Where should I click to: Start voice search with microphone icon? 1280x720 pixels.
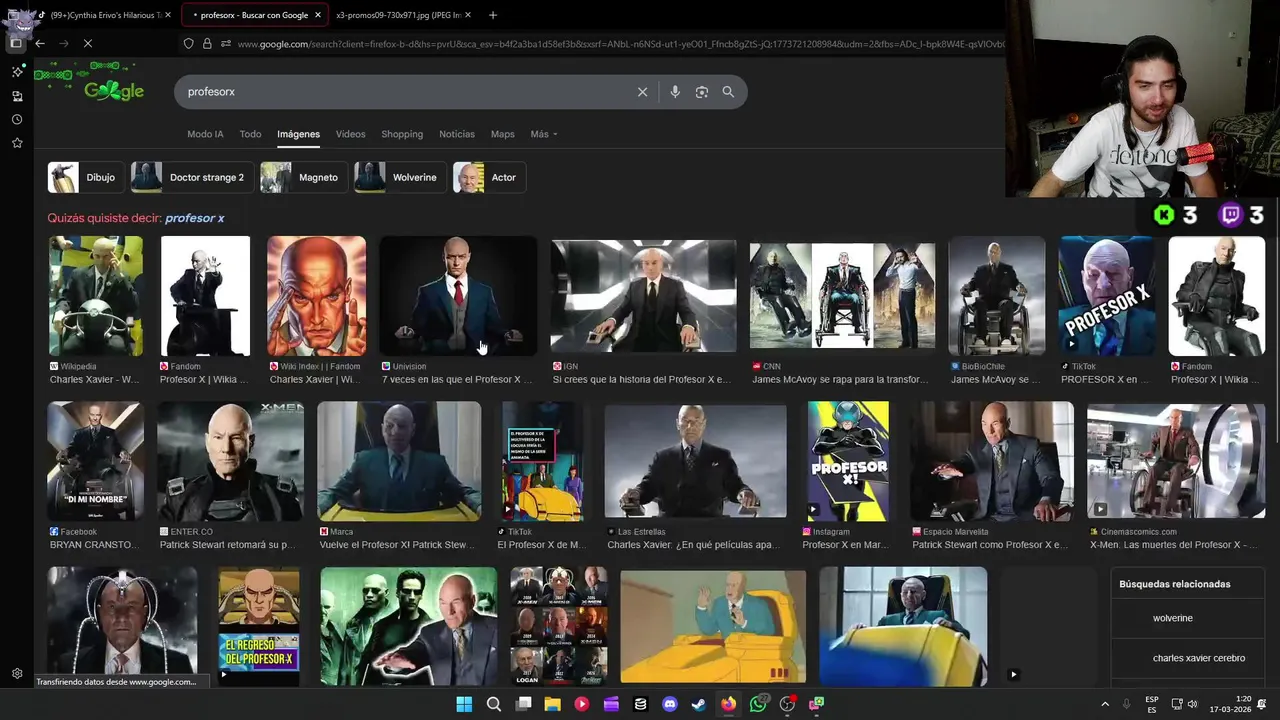(x=675, y=92)
